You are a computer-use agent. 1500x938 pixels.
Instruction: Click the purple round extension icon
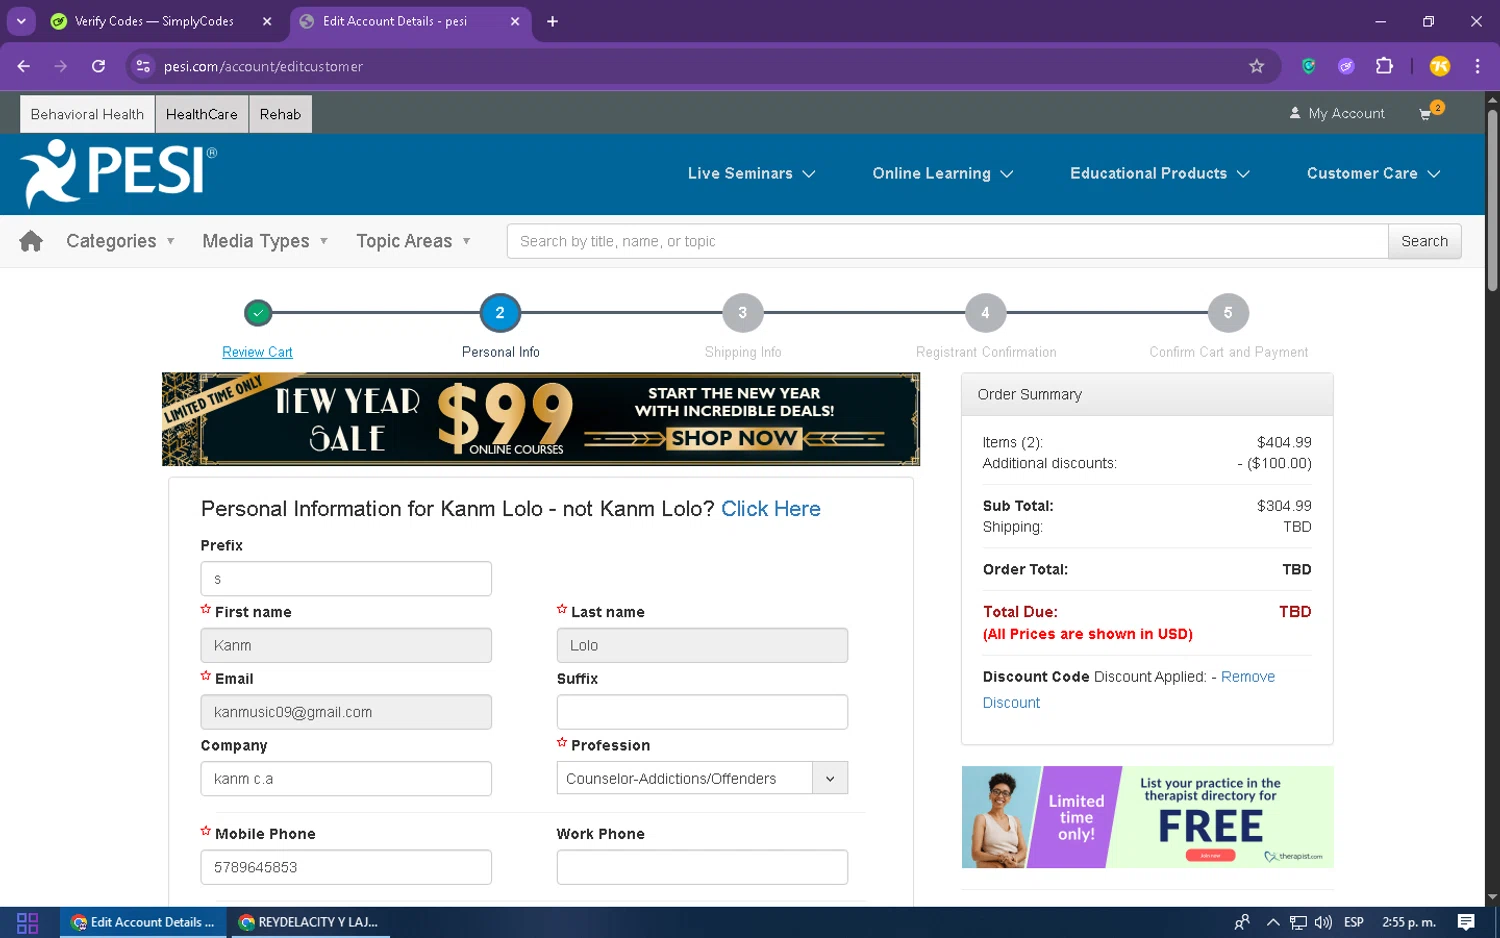click(x=1346, y=66)
